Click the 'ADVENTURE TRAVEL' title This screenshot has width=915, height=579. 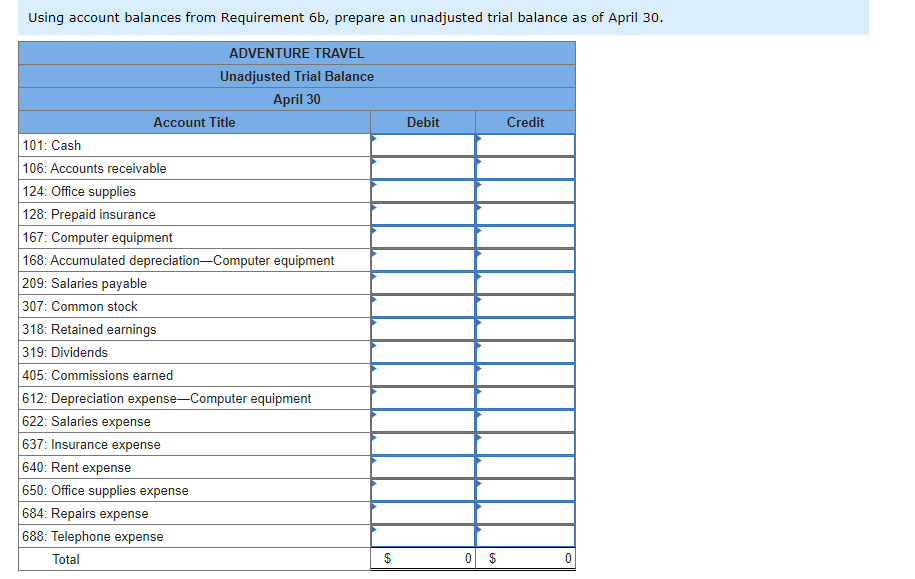click(297, 53)
